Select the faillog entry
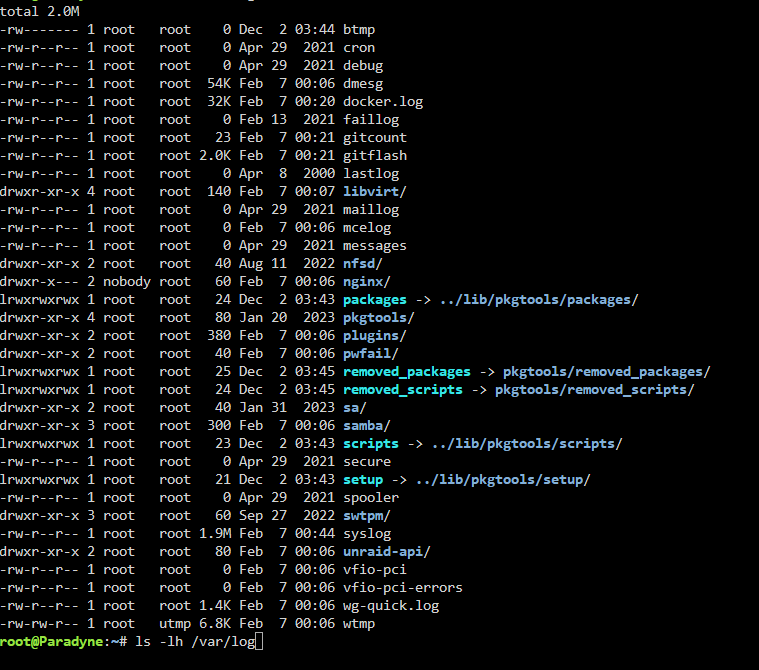Image resolution: width=759 pixels, height=670 pixels. click(x=371, y=120)
